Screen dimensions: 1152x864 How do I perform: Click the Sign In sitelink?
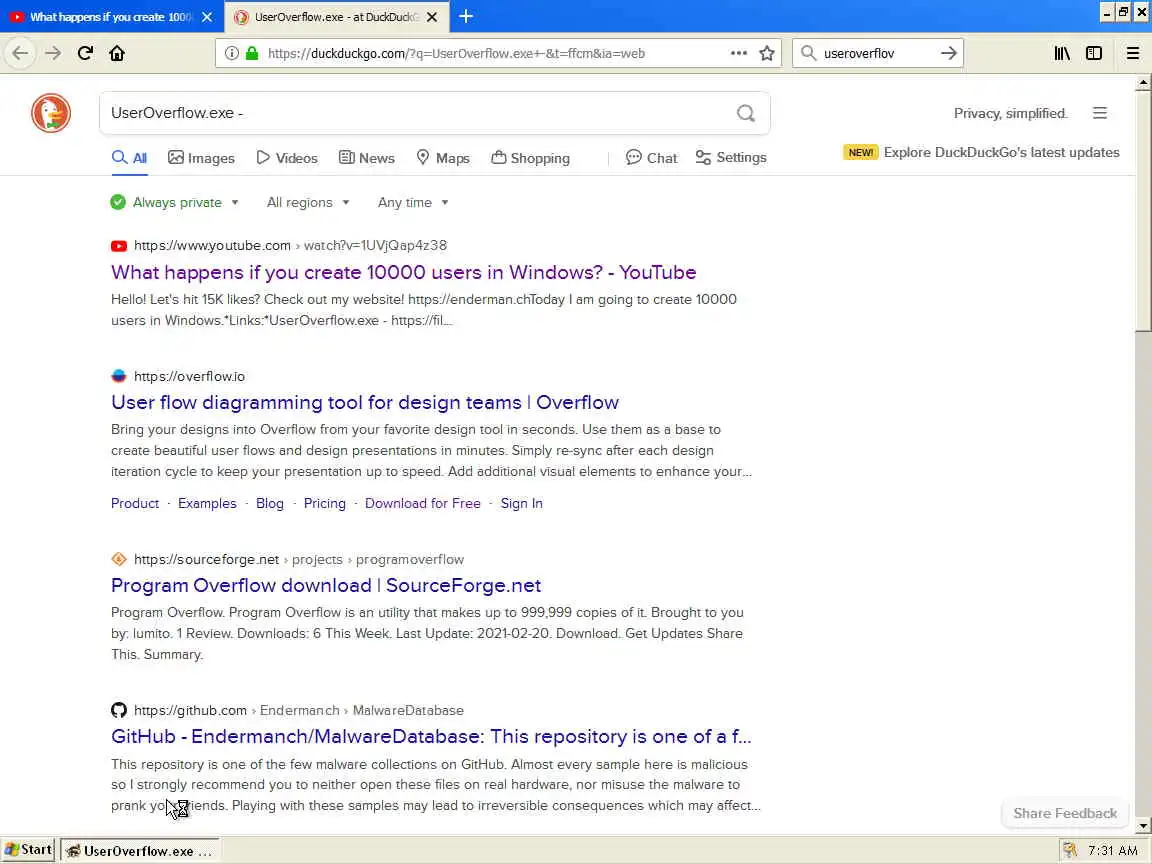pos(522,503)
